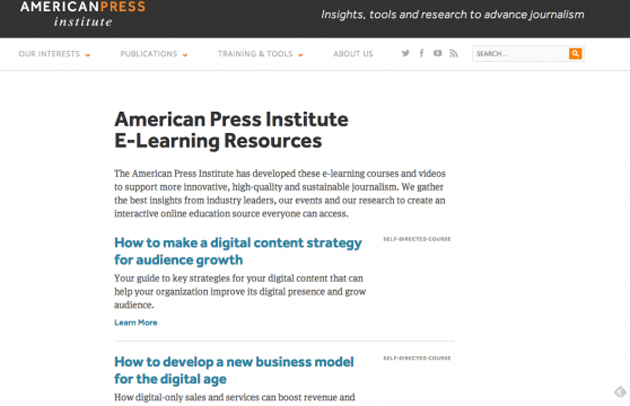Open the Facebook social icon
This screenshot has width=630, height=406.
[x=421, y=53]
